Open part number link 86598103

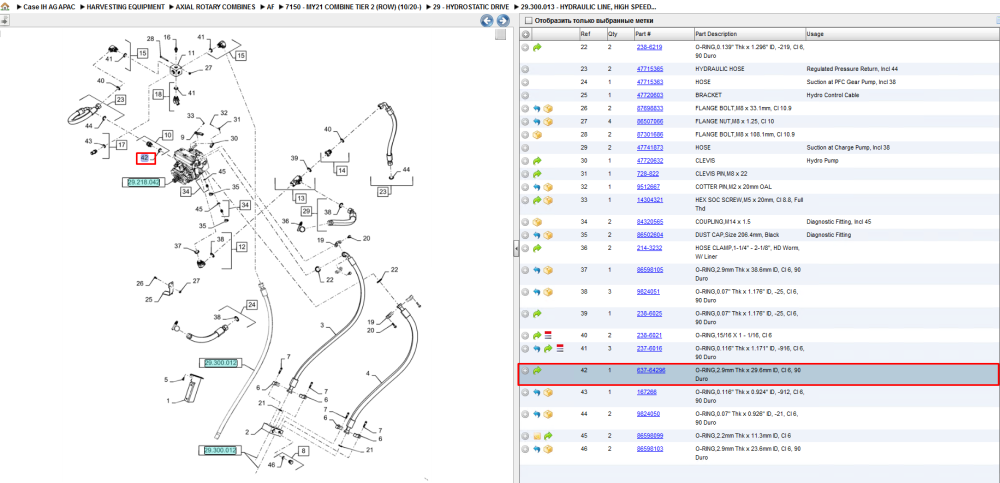pos(650,449)
